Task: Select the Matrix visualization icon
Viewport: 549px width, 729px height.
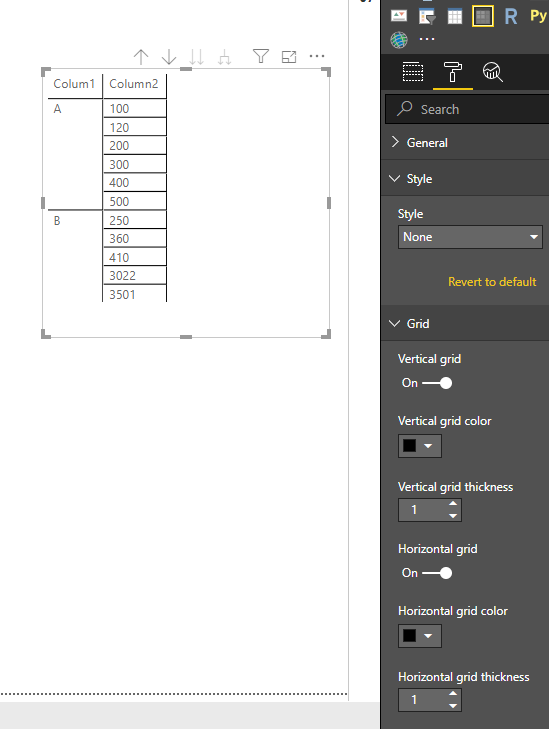Action: pos(483,16)
